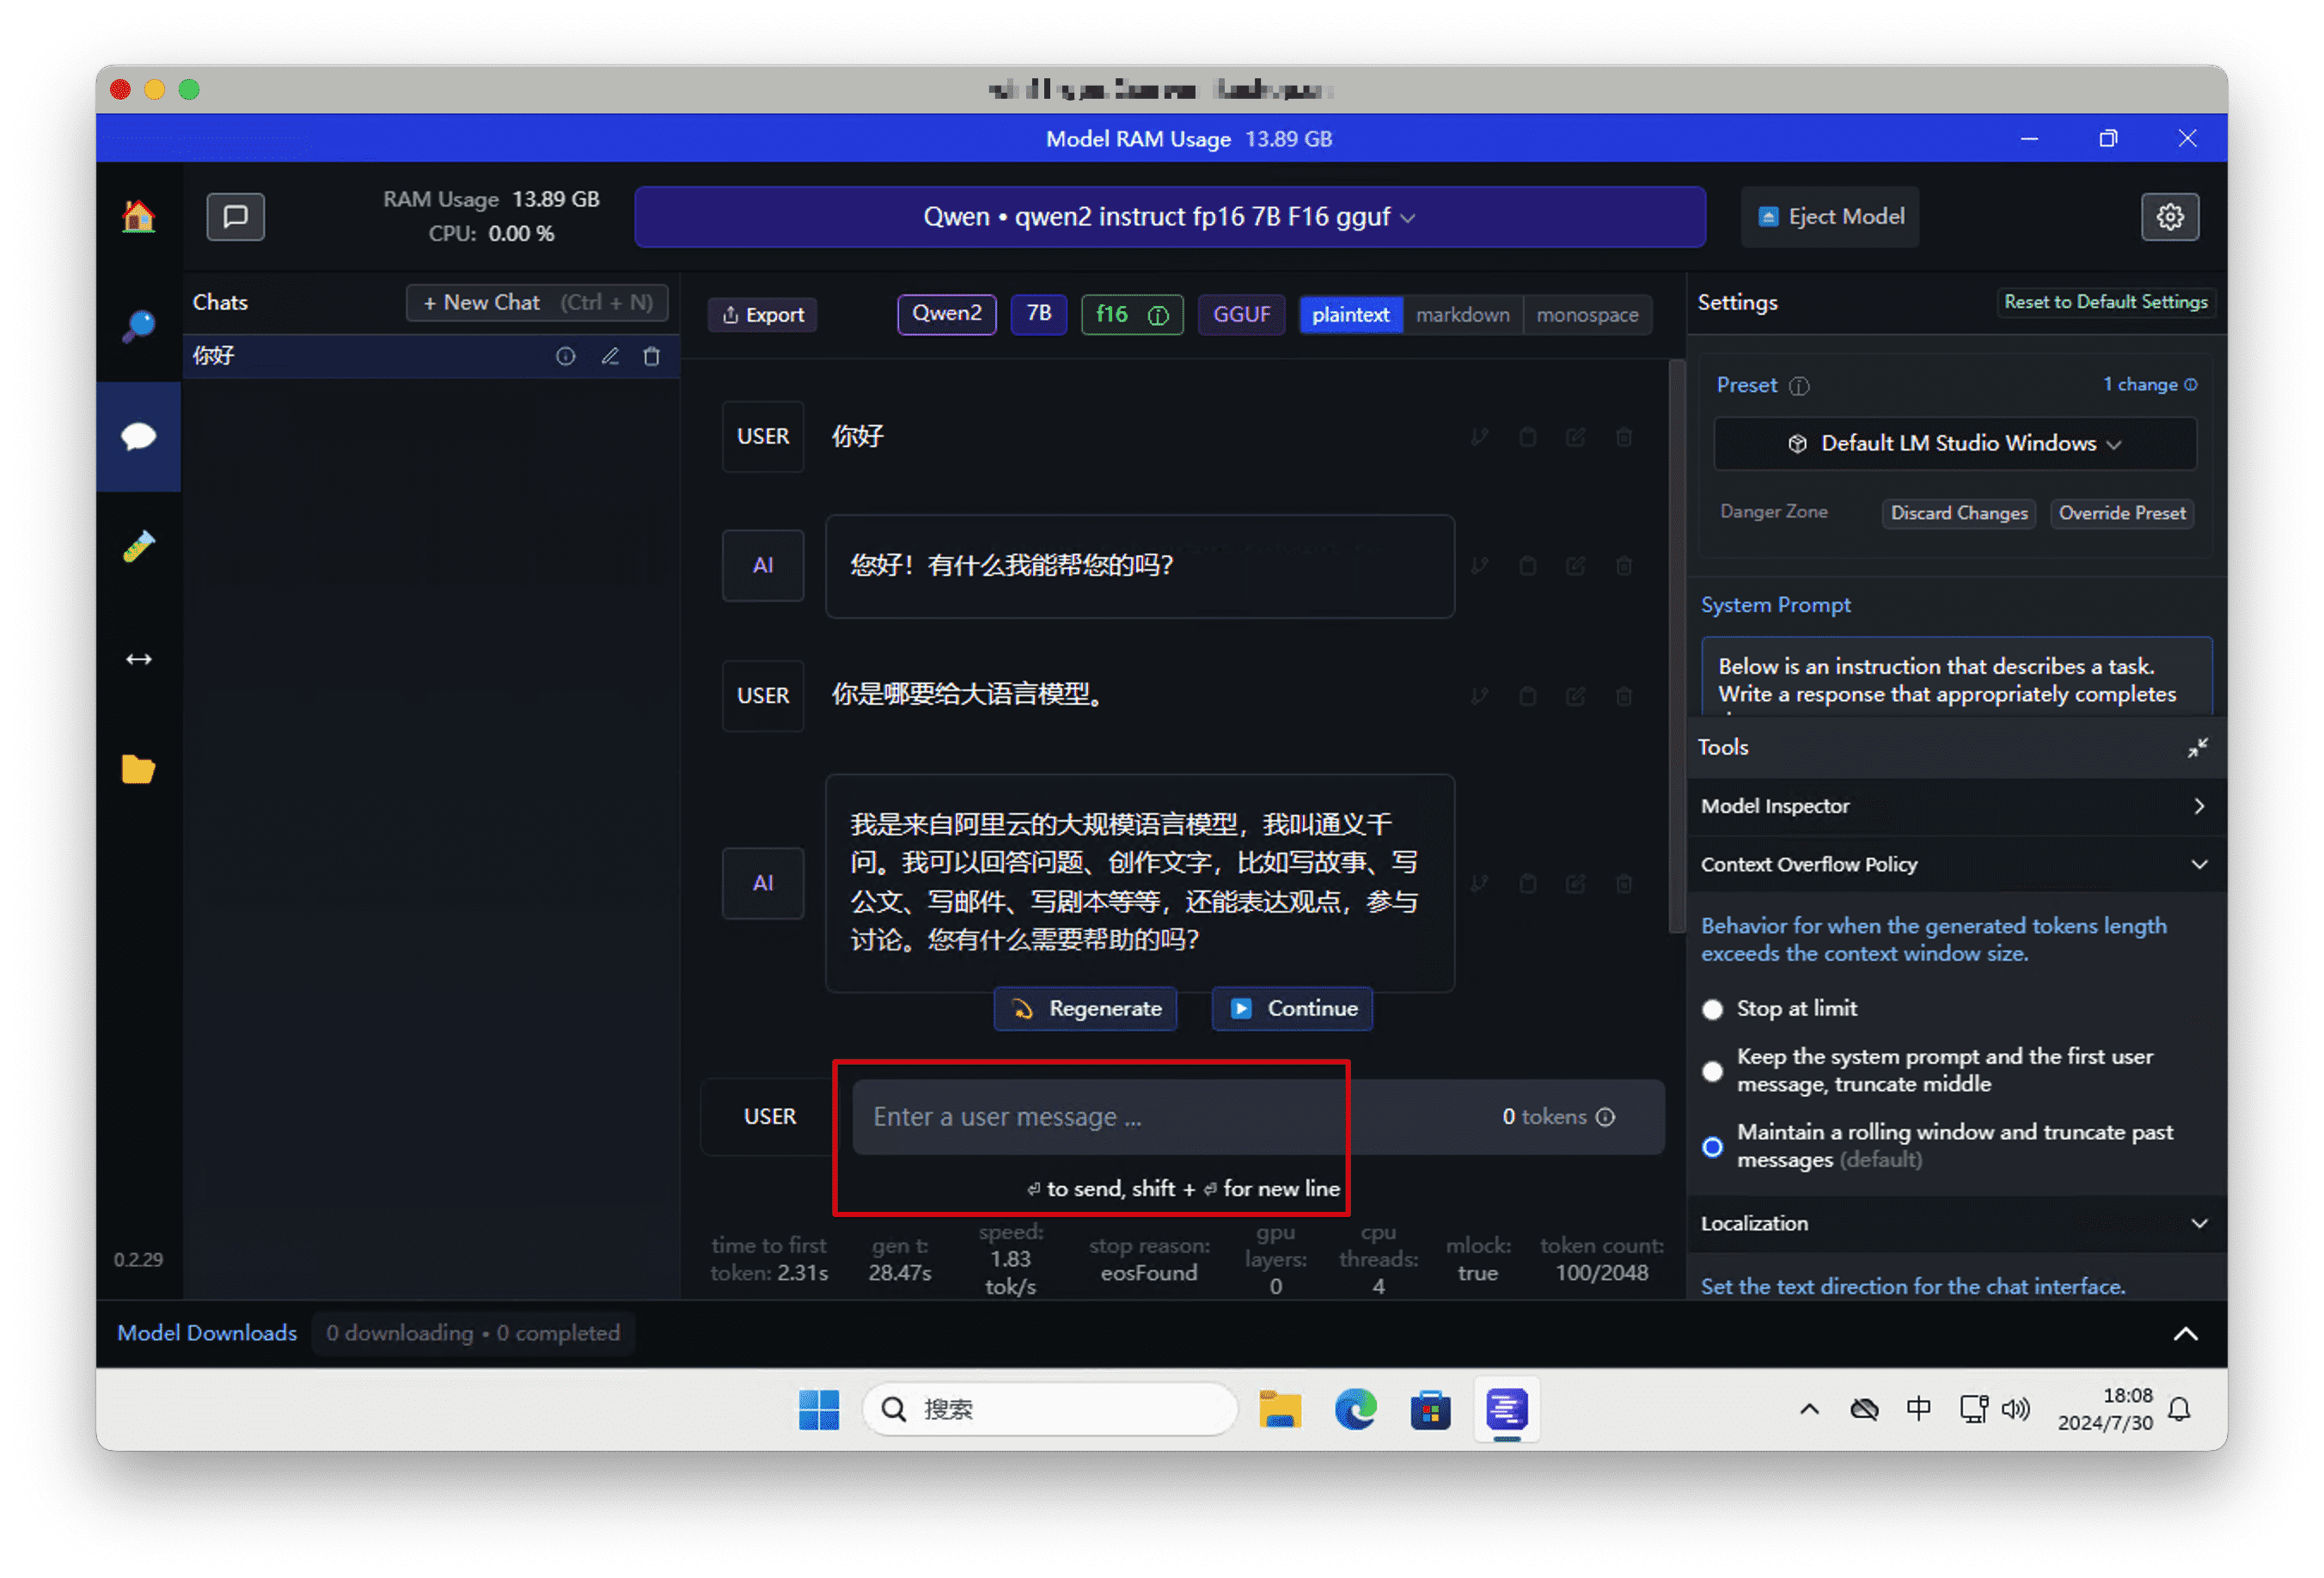Screen dimensions: 2324x1578
Task: Open the Windows Start menu
Action: (x=818, y=1409)
